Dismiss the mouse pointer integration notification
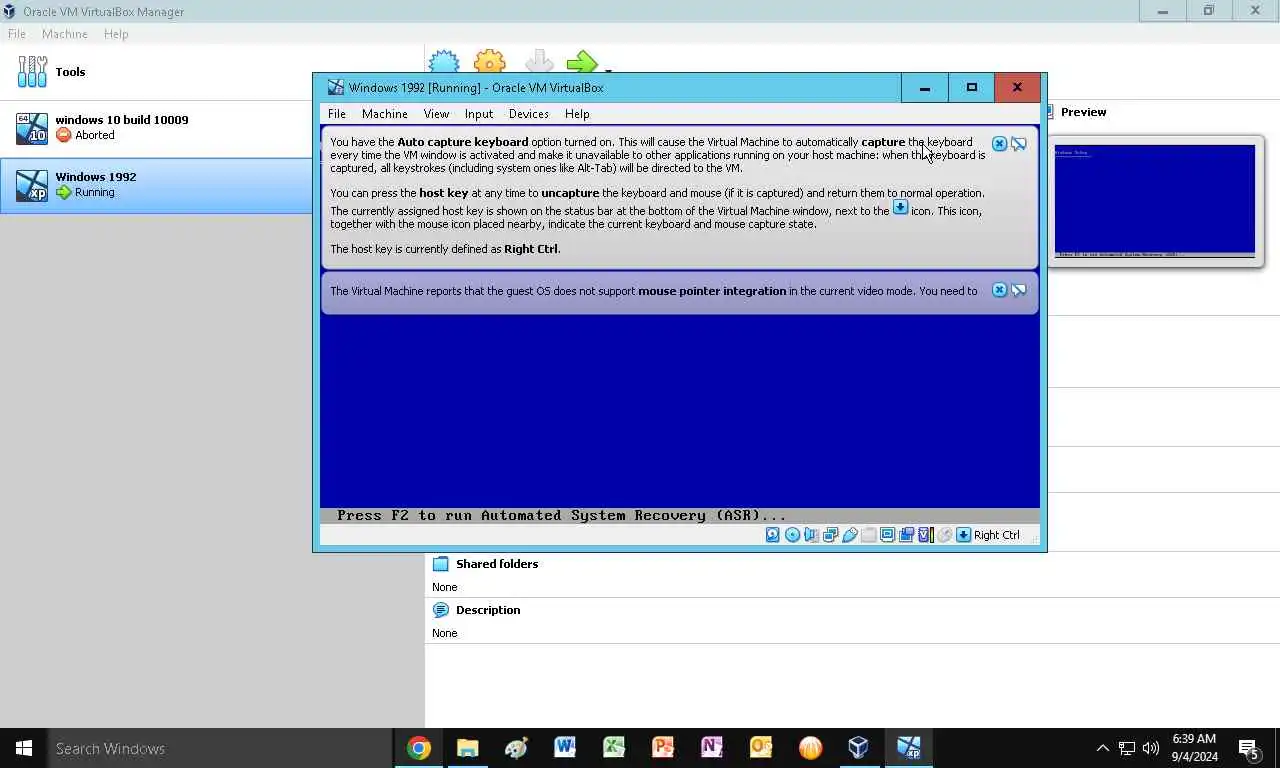This screenshot has height=768, width=1280. click(999, 290)
